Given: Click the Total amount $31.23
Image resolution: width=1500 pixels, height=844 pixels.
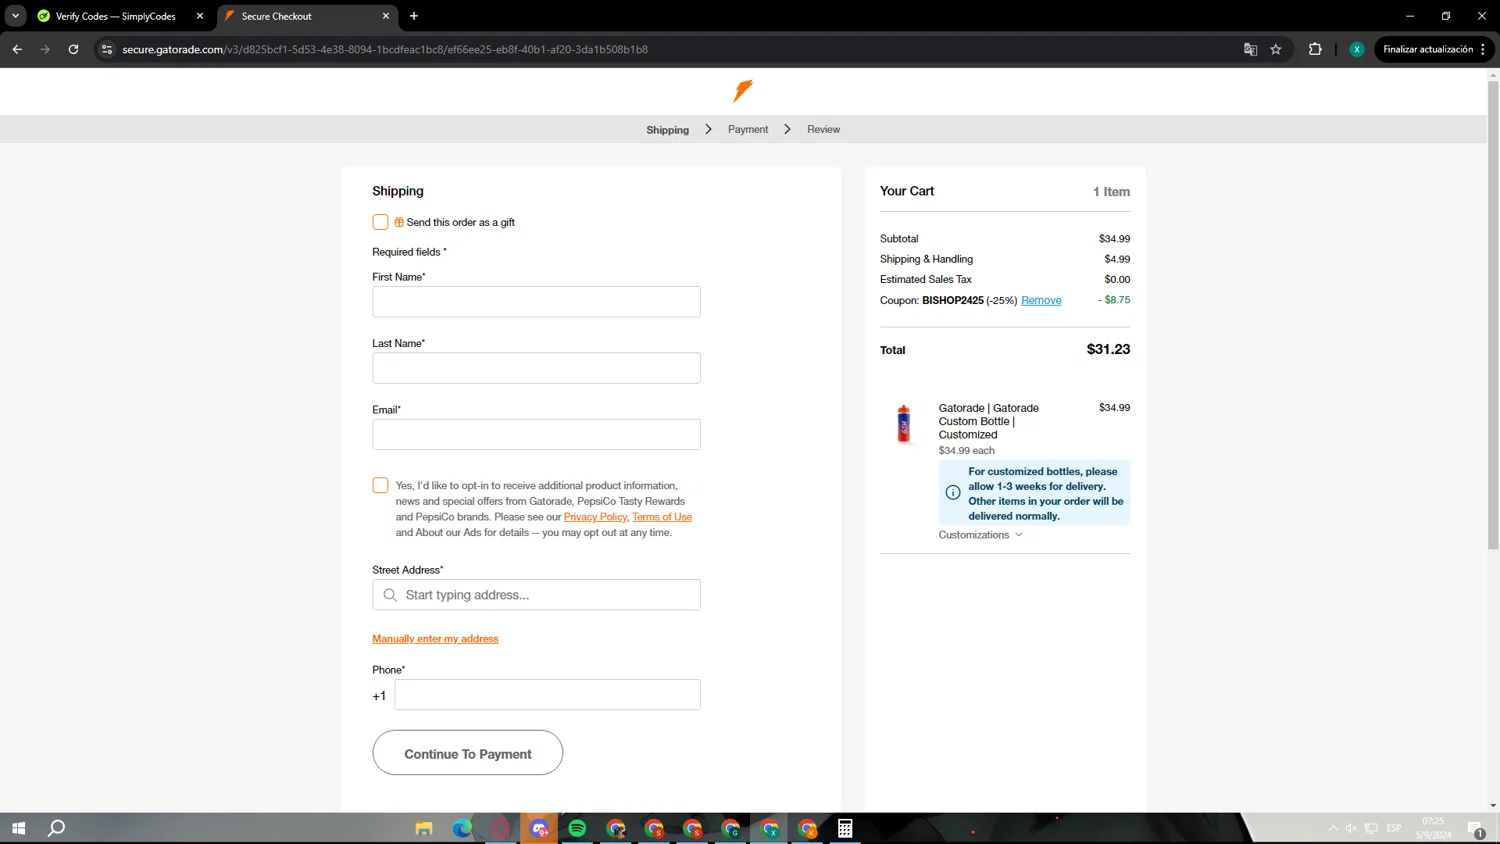Looking at the screenshot, I should point(1108,349).
